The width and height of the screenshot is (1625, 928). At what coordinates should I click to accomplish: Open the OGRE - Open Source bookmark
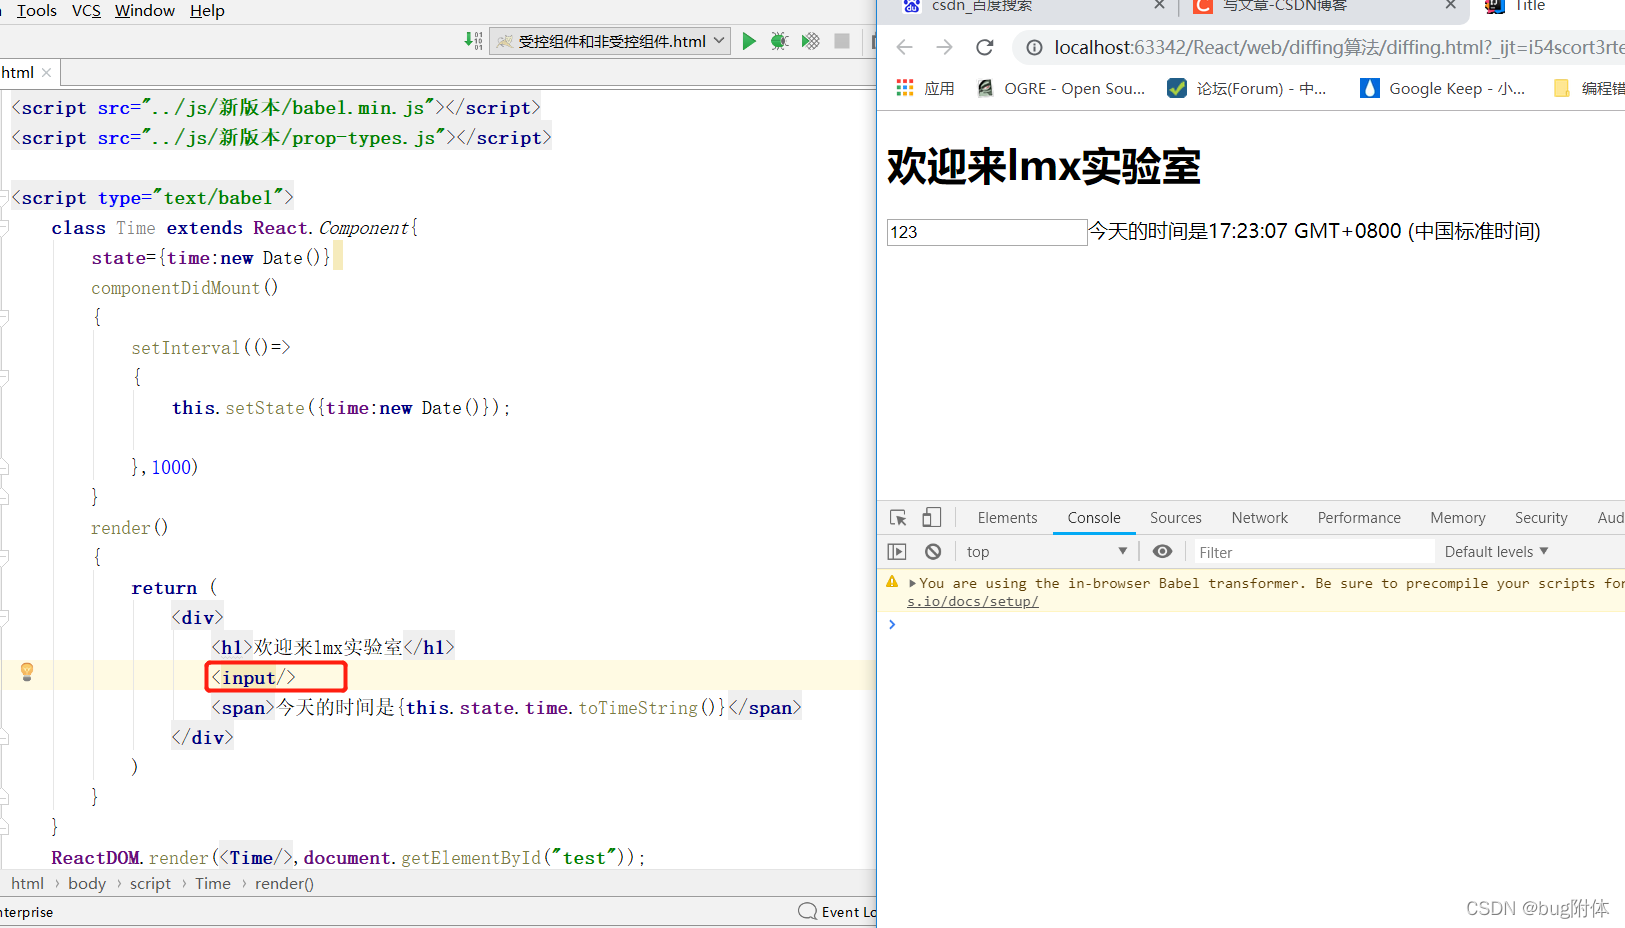(x=1061, y=88)
